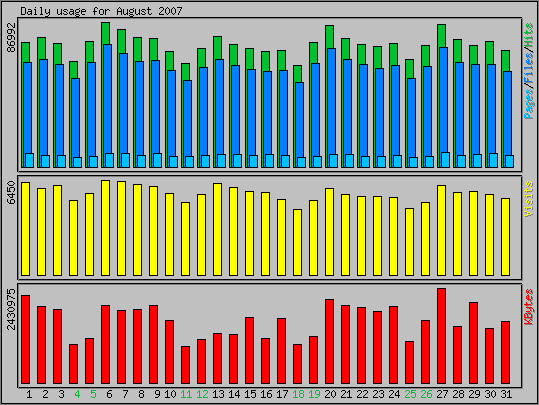Select the blue Files bar for day 20

tap(331, 101)
